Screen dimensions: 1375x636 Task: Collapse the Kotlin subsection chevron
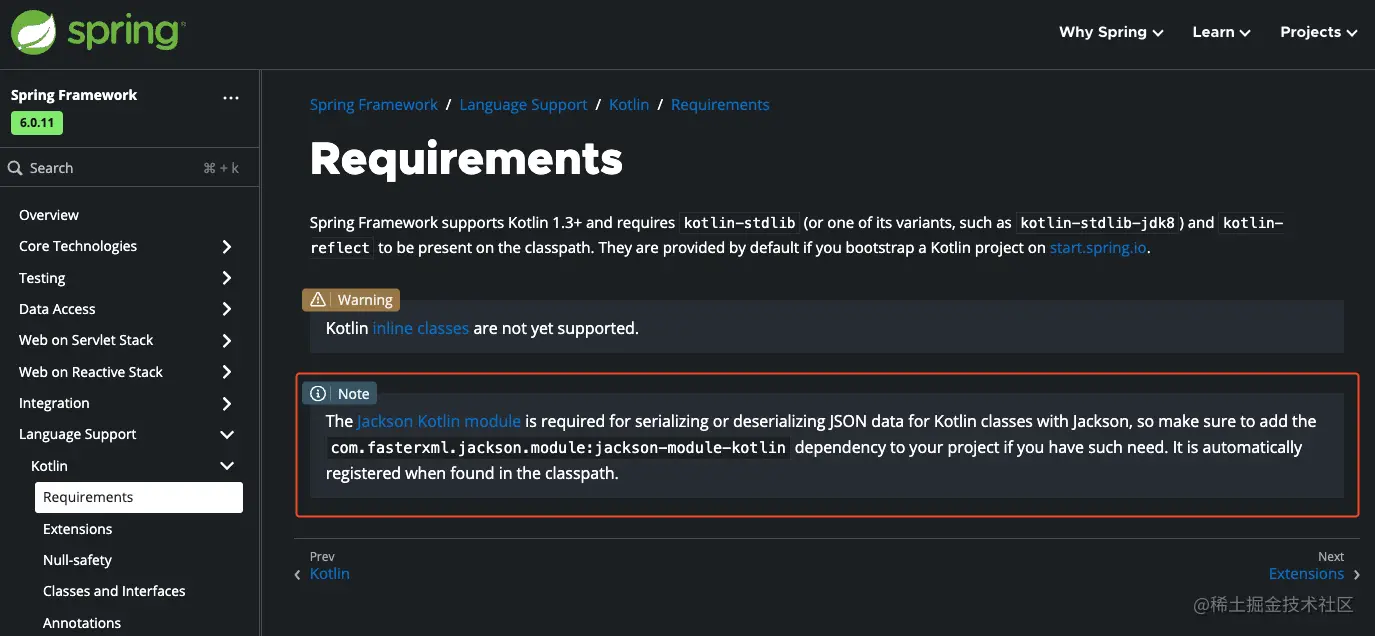227,466
